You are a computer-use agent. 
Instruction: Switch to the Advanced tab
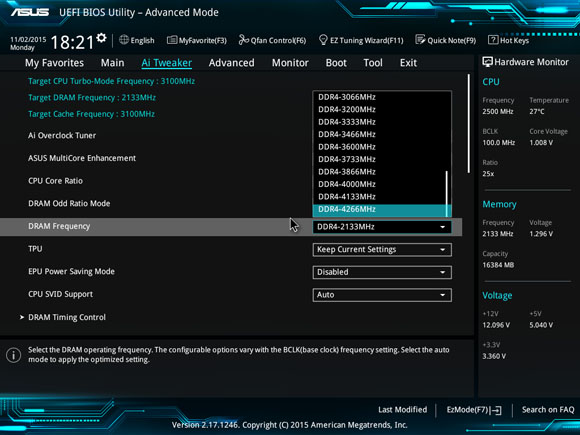tap(232, 63)
